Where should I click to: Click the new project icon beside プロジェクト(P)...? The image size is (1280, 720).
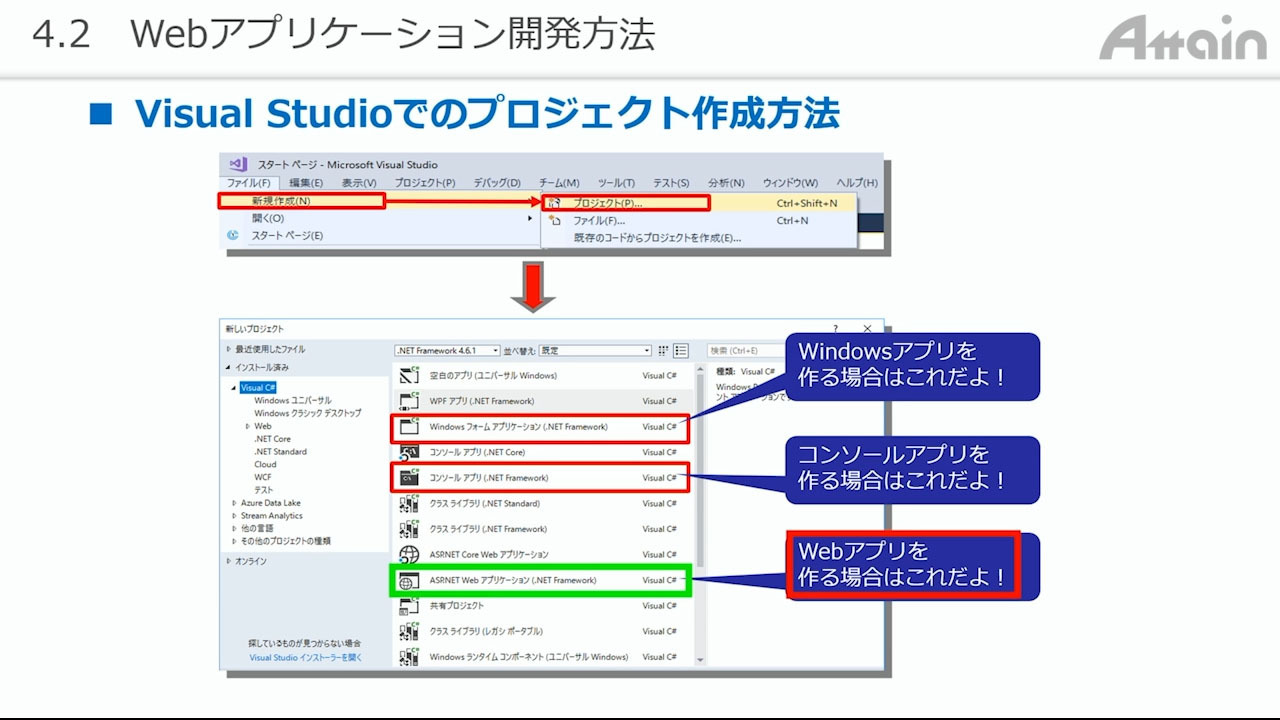click(x=555, y=203)
